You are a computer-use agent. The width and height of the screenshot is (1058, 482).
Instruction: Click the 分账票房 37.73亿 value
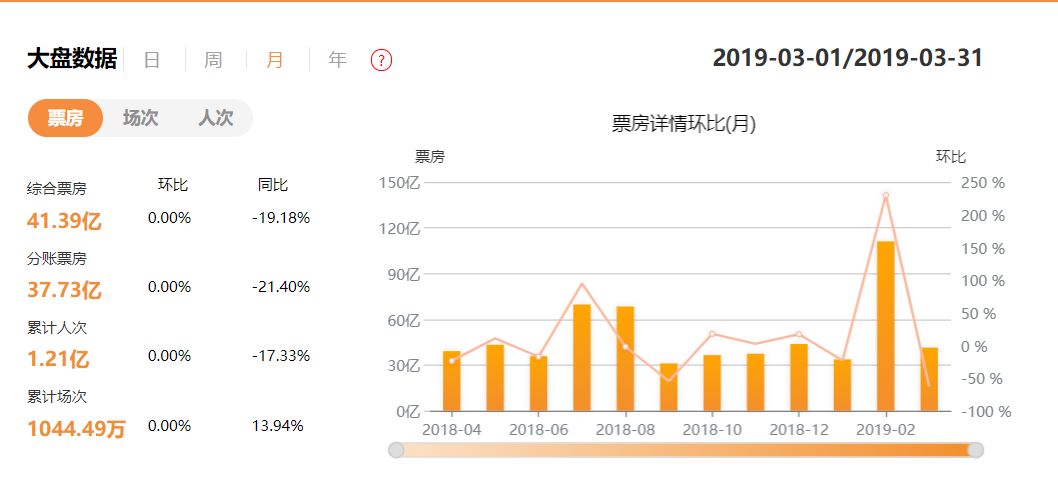click(x=64, y=290)
